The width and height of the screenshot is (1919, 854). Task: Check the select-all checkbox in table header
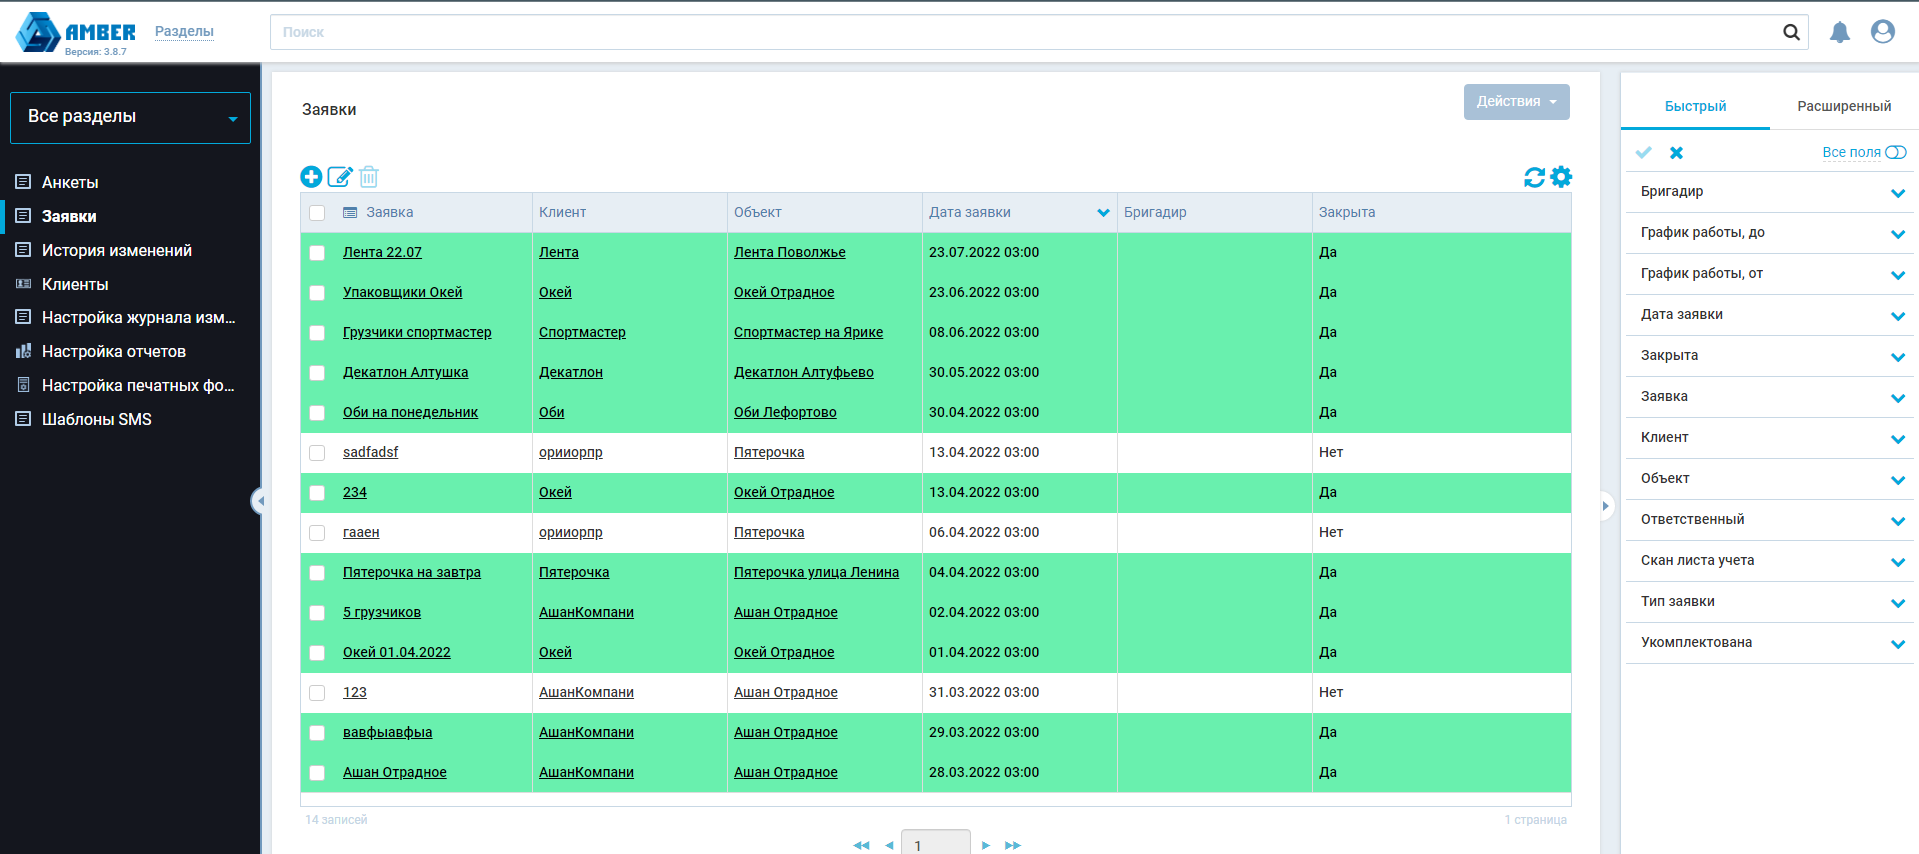[x=317, y=213]
